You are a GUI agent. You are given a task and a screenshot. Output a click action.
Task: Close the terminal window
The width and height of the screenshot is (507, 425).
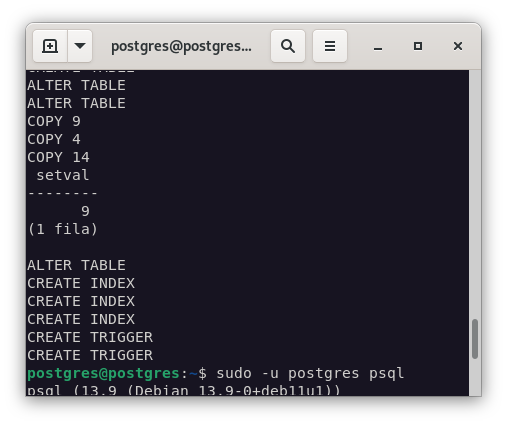pos(458,46)
